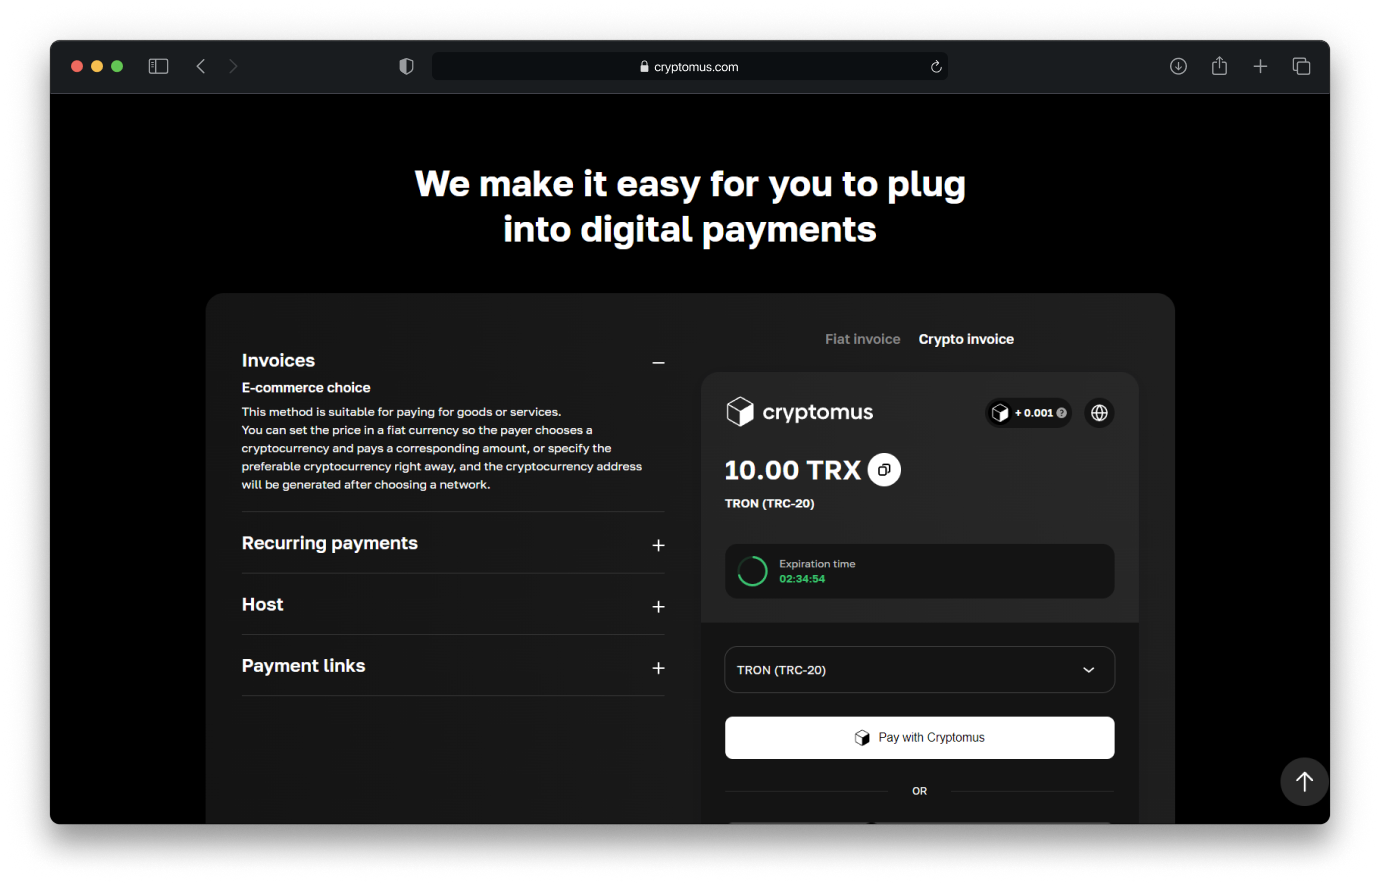Open Safari's privacy shield report
Screen dimensions: 1380x885
coord(406,66)
